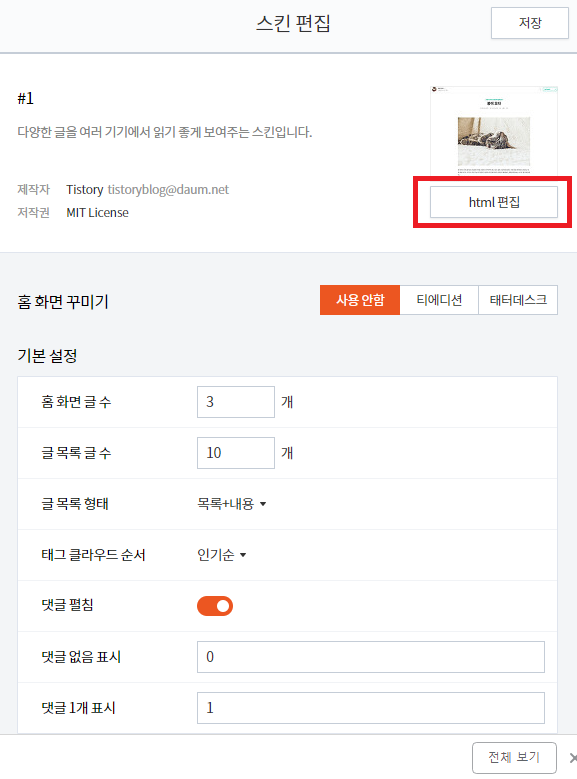The height and width of the screenshot is (779, 577).
Task: Click the skin preview thumbnail with cat
Action: click(494, 130)
